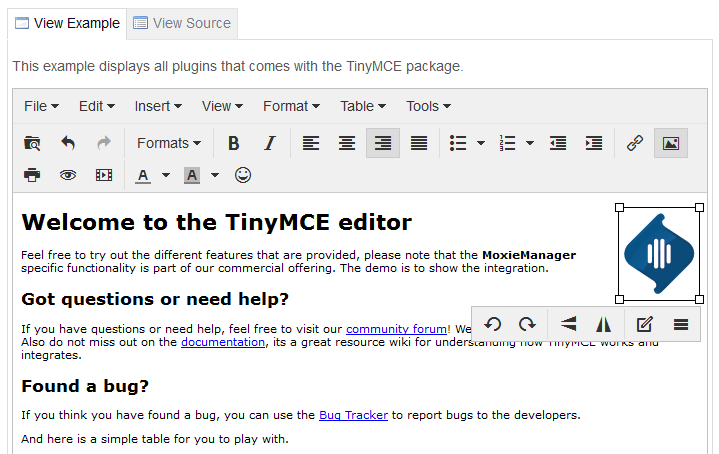Open the Format menu

(x=291, y=106)
